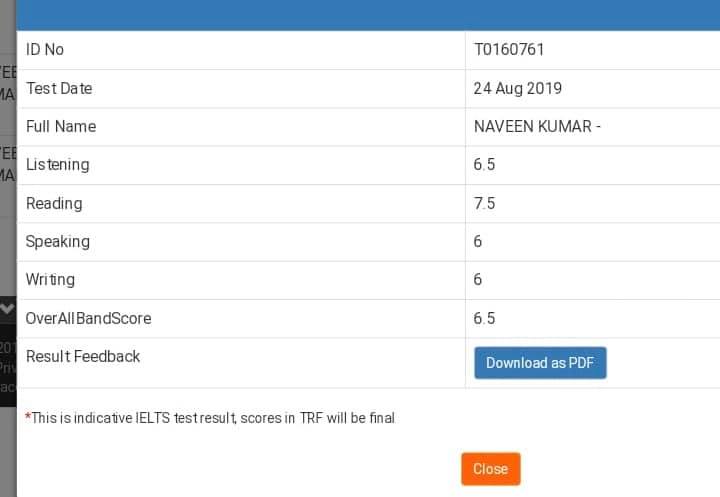Image resolution: width=720 pixels, height=497 pixels.
Task: Click the Writing row label
Action: (x=50, y=280)
